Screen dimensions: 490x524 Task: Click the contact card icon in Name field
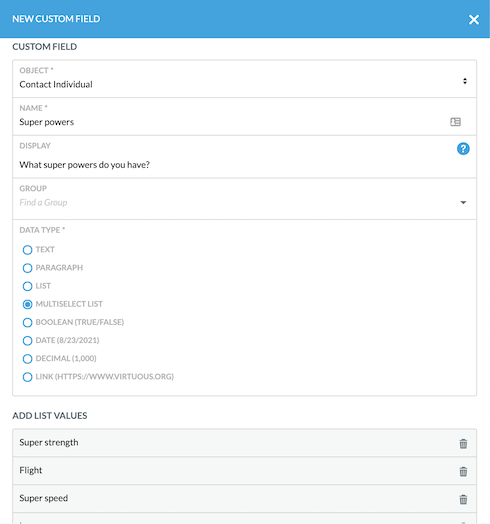pyautogui.click(x=455, y=122)
